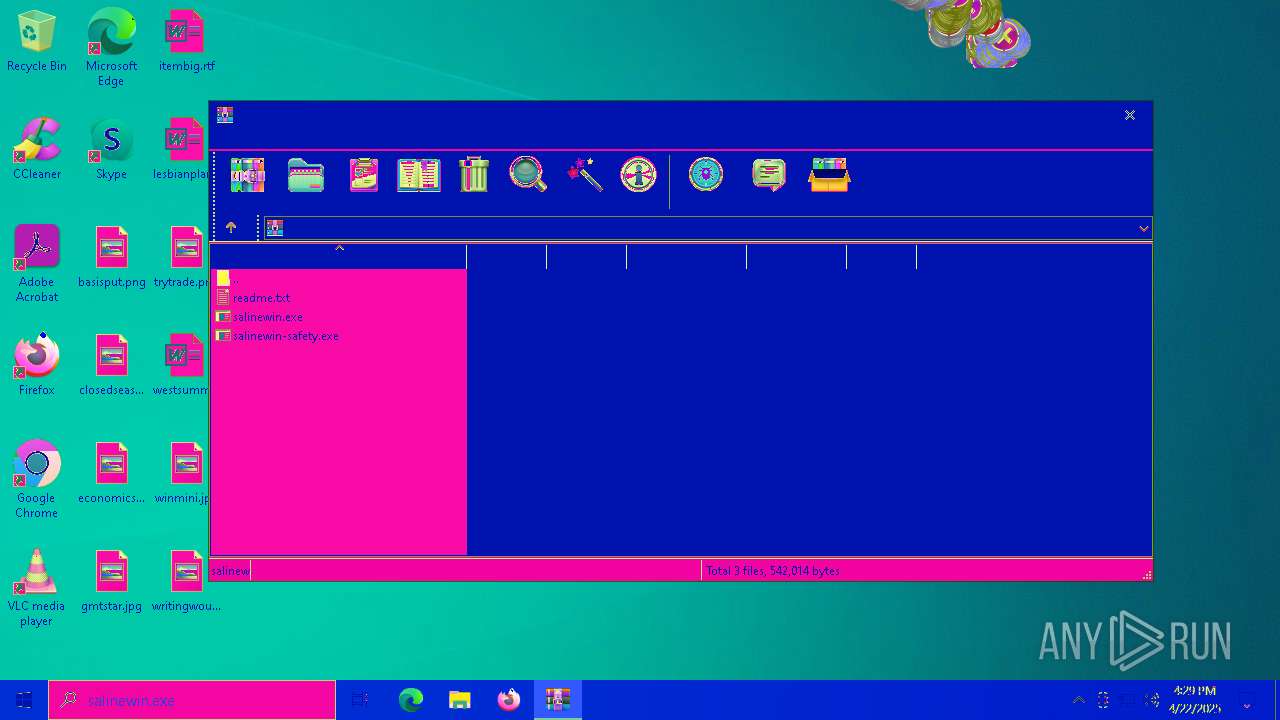Open the VLC media player shortcut
This screenshot has width=1280, height=720.
[x=37, y=587]
